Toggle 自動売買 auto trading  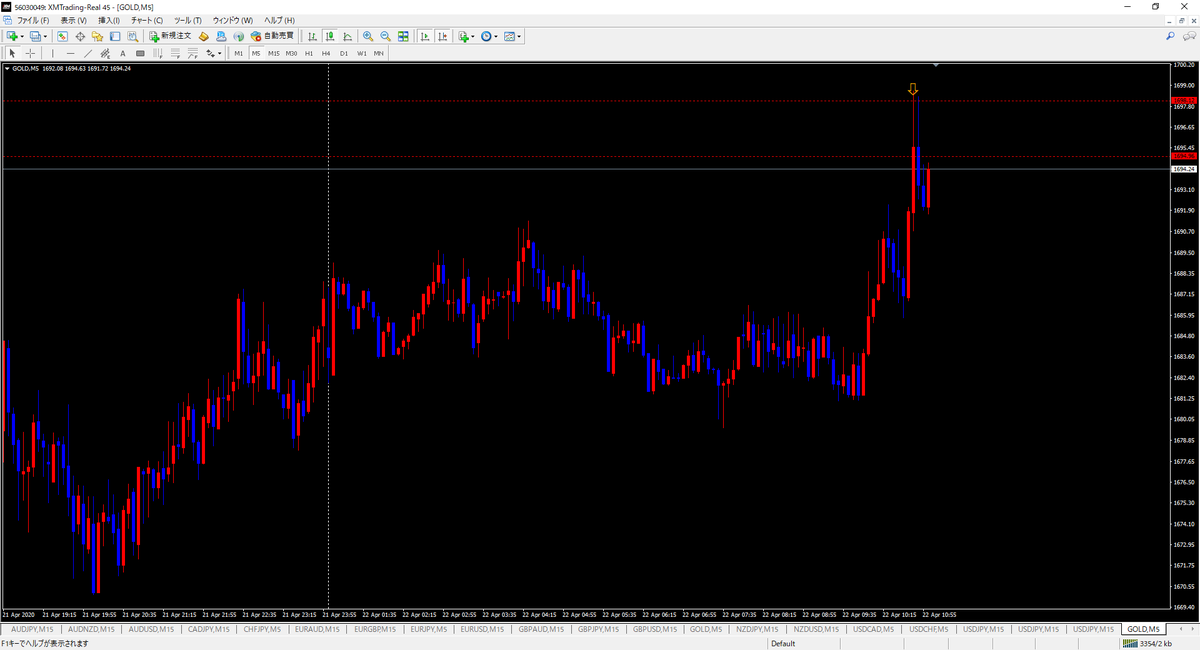tap(272, 36)
